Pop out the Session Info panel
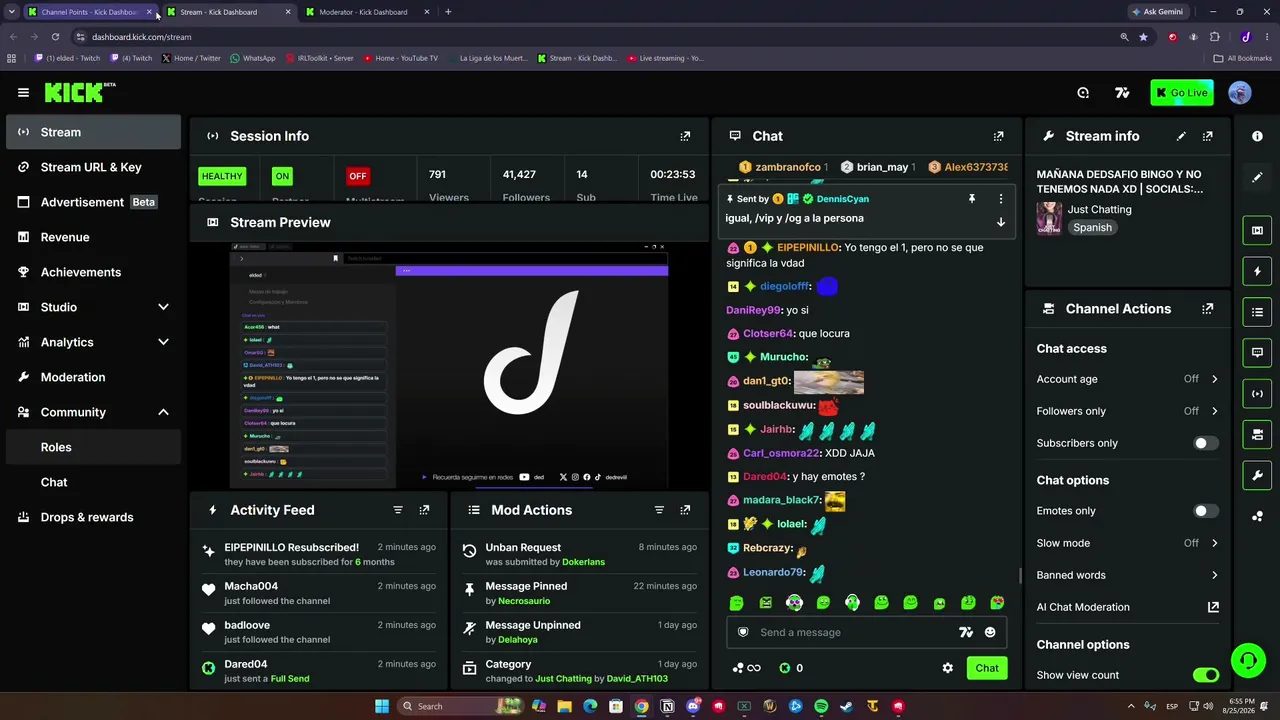 coord(685,136)
